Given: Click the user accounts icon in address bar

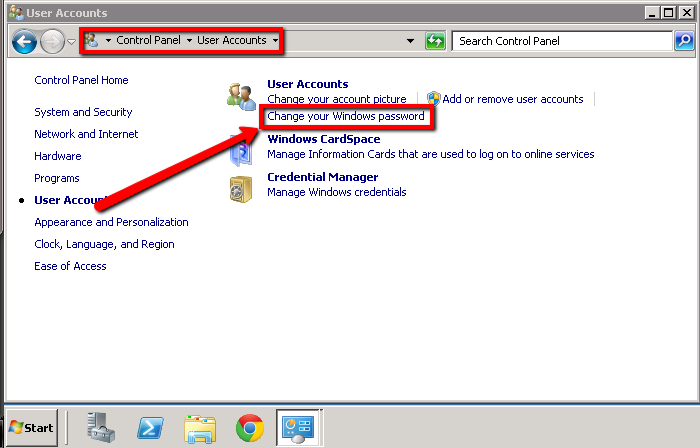Looking at the screenshot, I should pyautogui.click(x=91, y=40).
